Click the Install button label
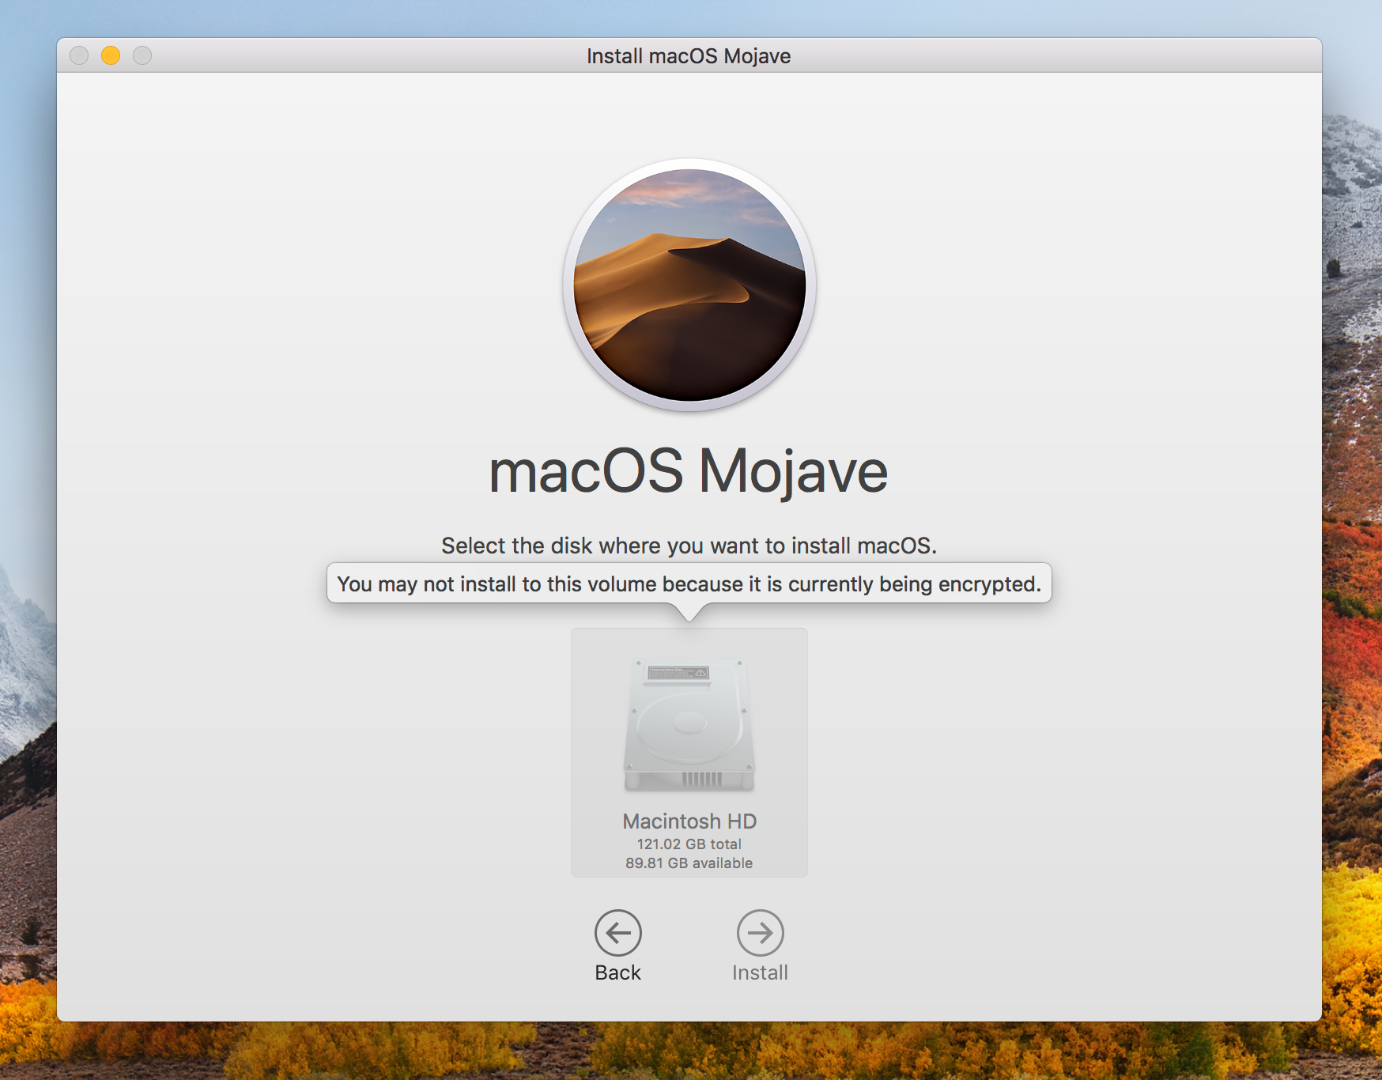Image resolution: width=1382 pixels, height=1080 pixels. (x=760, y=973)
